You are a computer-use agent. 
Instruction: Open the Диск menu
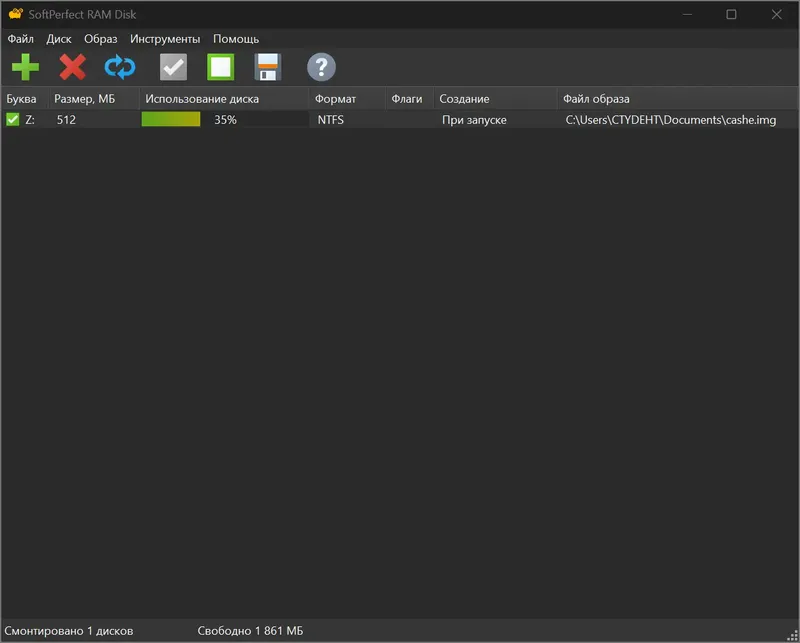pos(59,39)
